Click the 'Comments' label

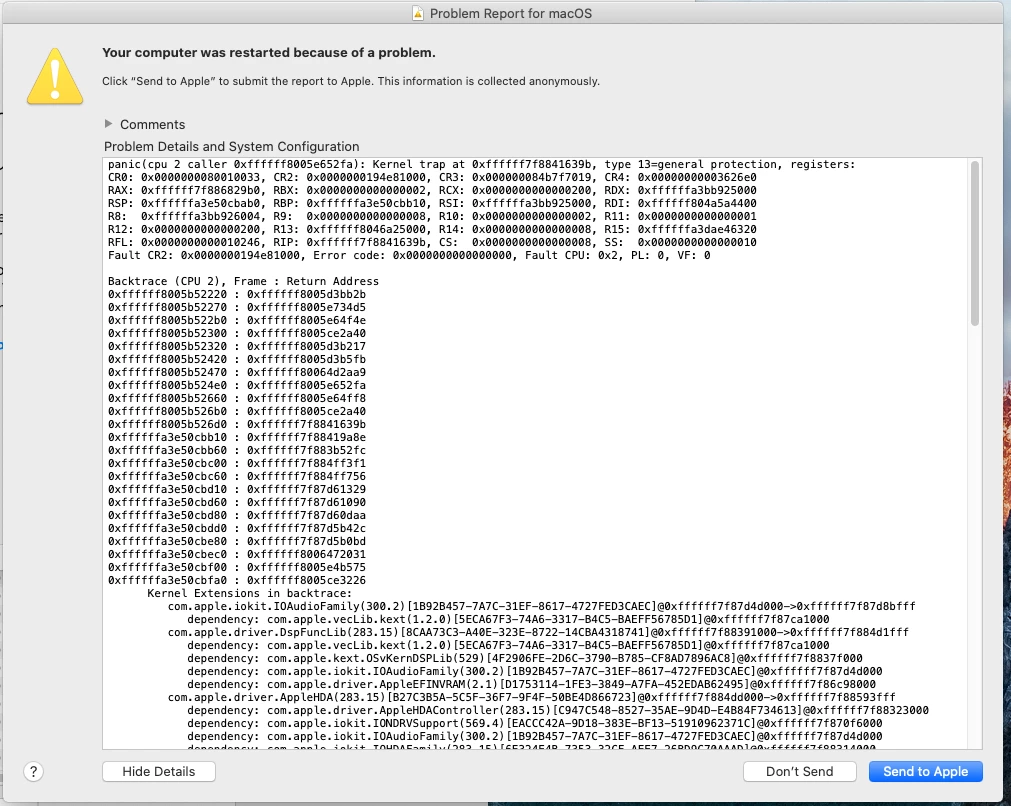tap(152, 124)
